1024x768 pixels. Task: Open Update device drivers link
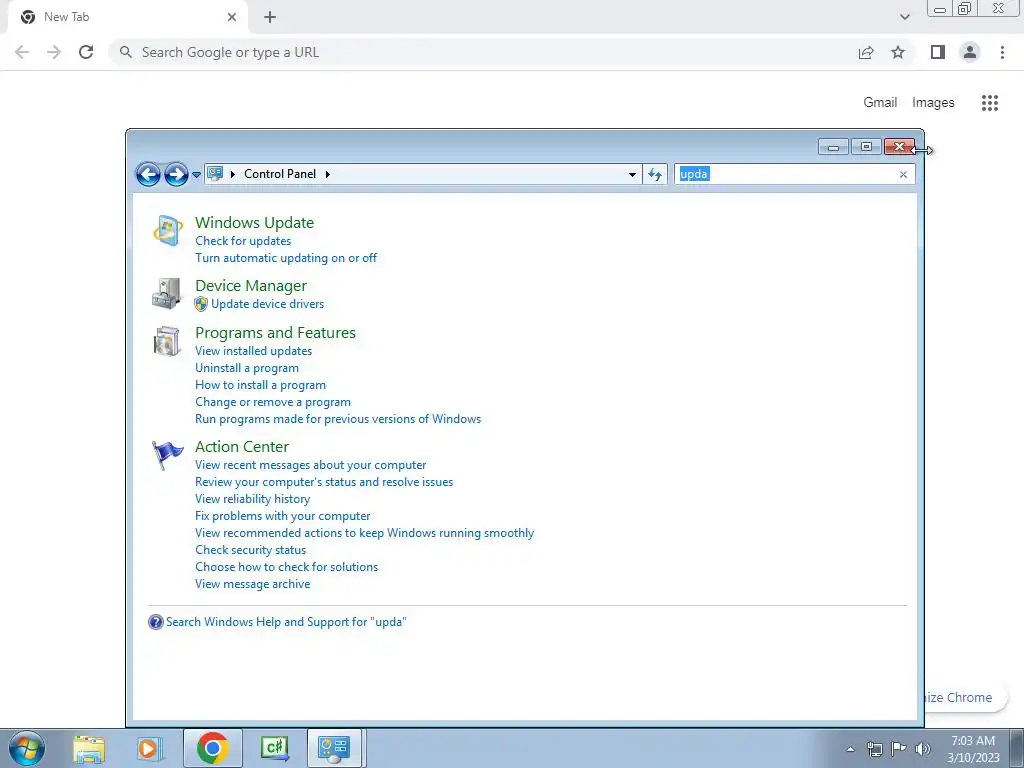268,304
